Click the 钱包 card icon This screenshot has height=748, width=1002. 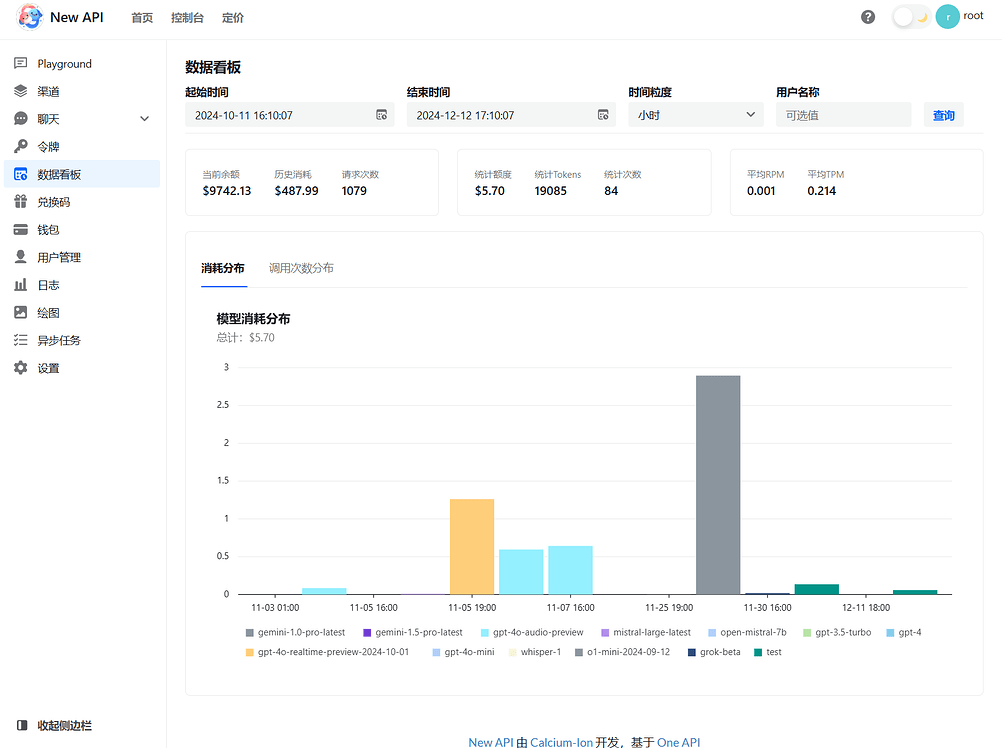coord(20,229)
